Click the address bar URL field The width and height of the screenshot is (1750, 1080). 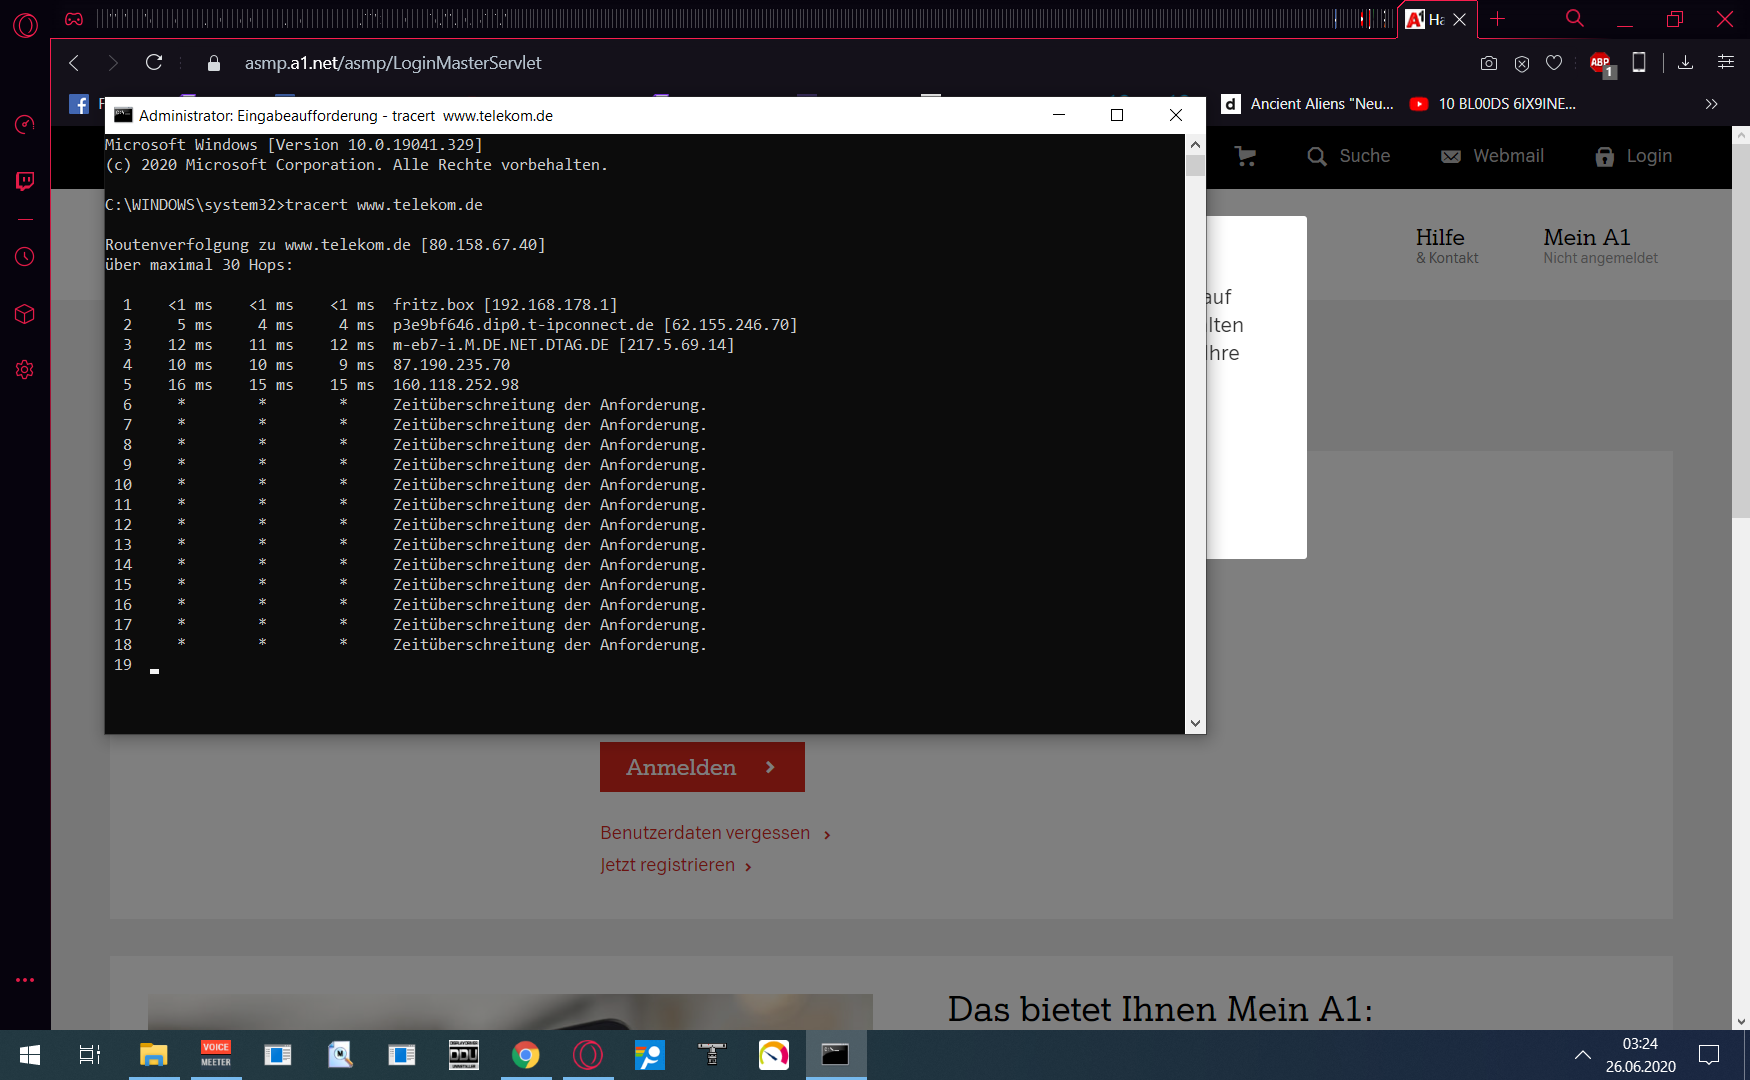coord(392,63)
